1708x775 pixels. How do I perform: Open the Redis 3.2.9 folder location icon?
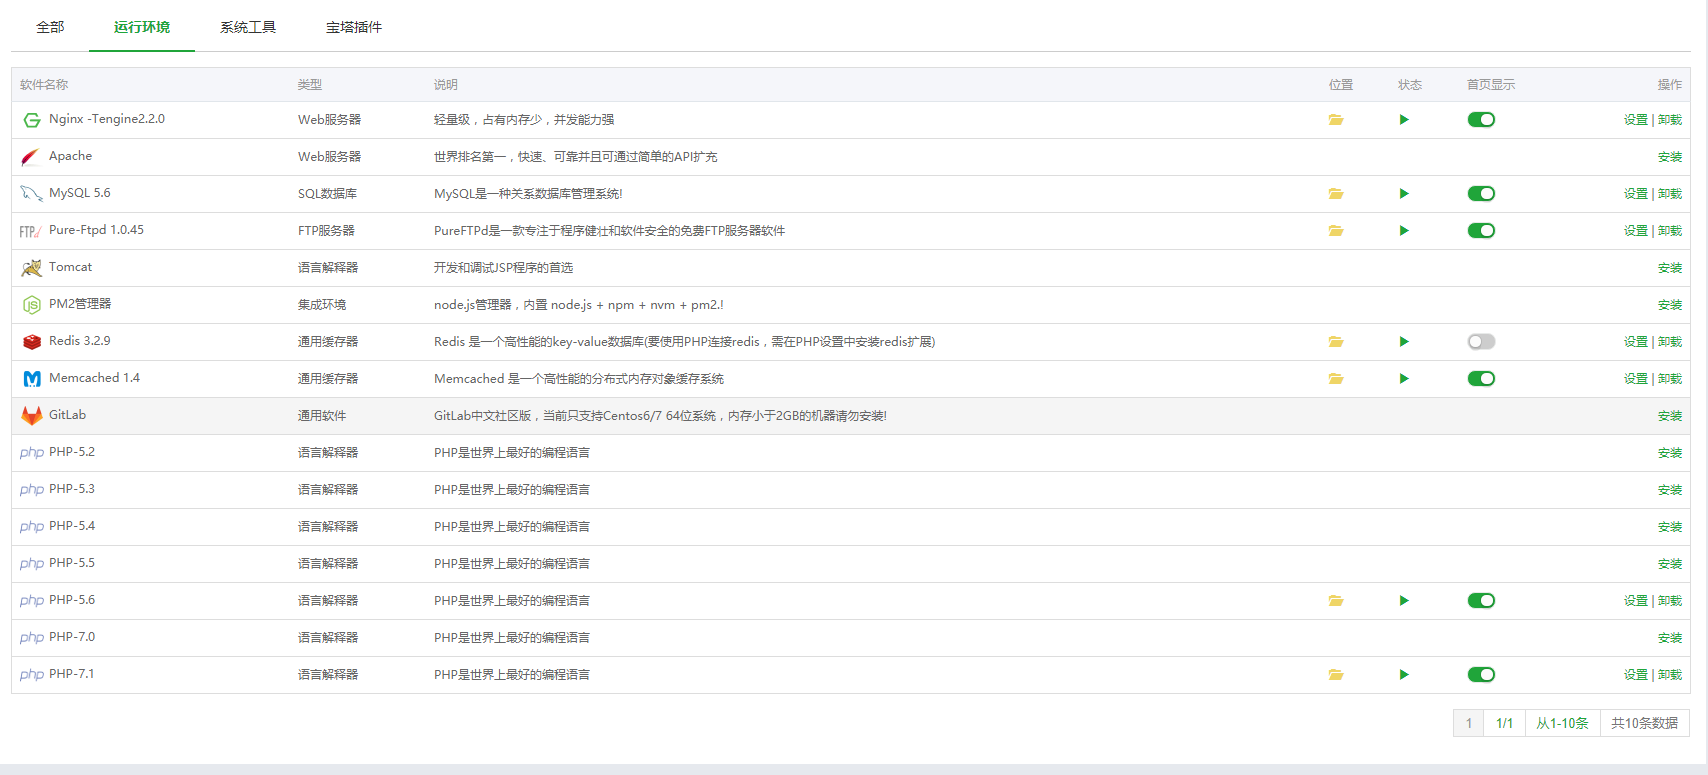[1336, 342]
